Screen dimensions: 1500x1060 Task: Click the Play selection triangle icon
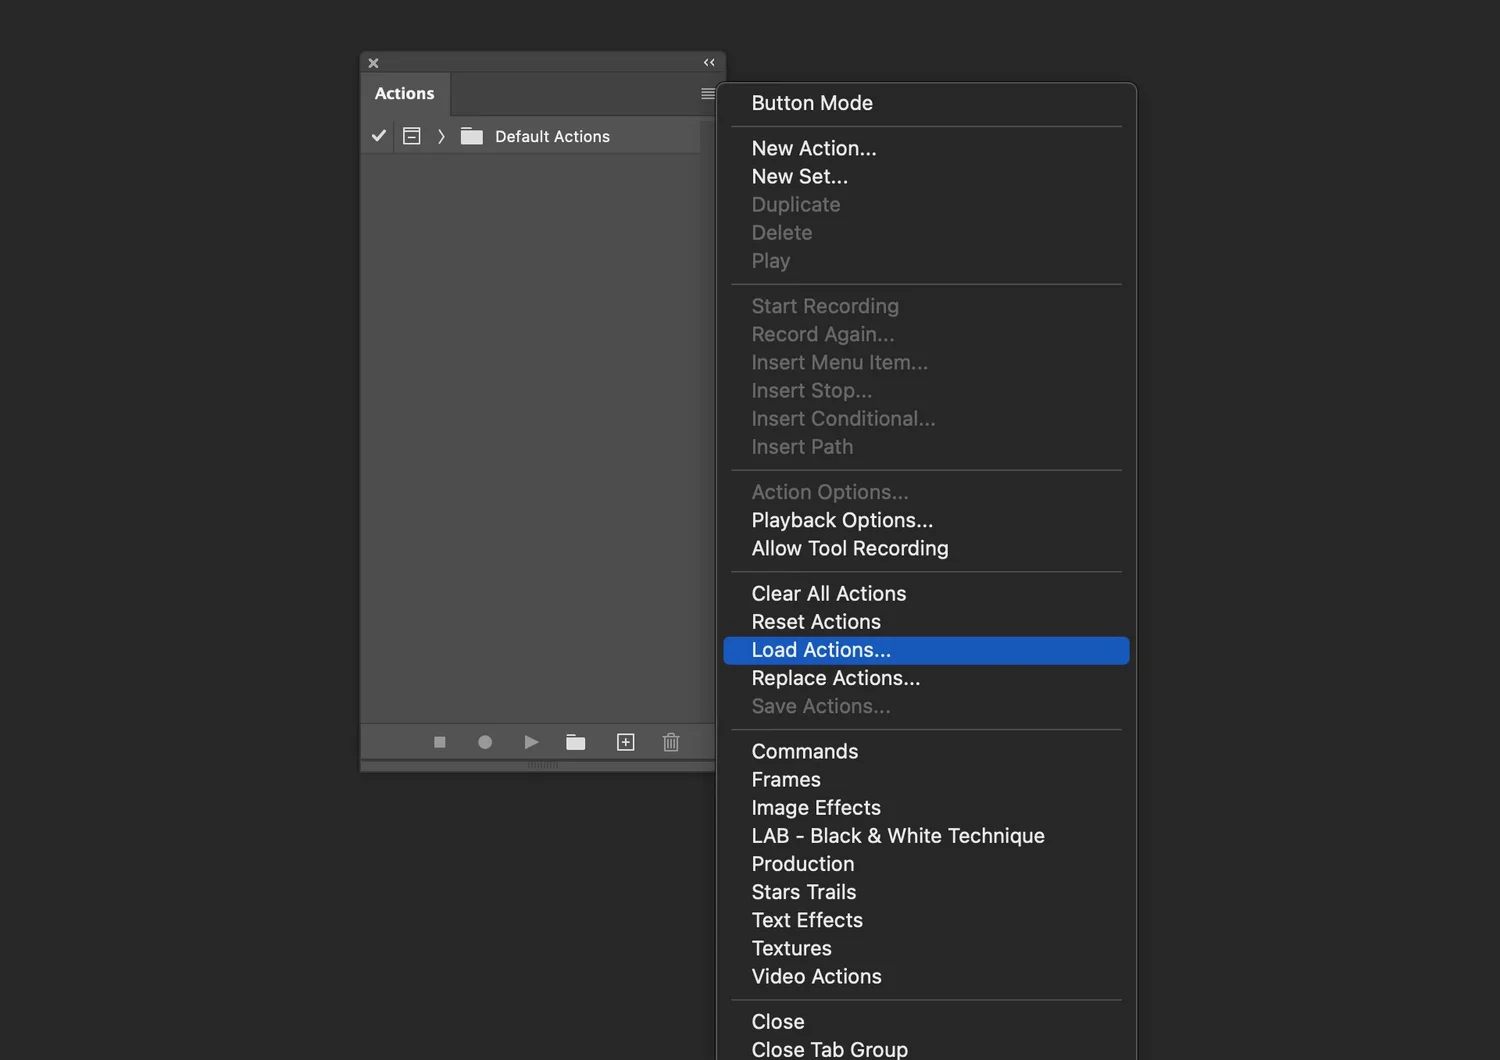531,742
